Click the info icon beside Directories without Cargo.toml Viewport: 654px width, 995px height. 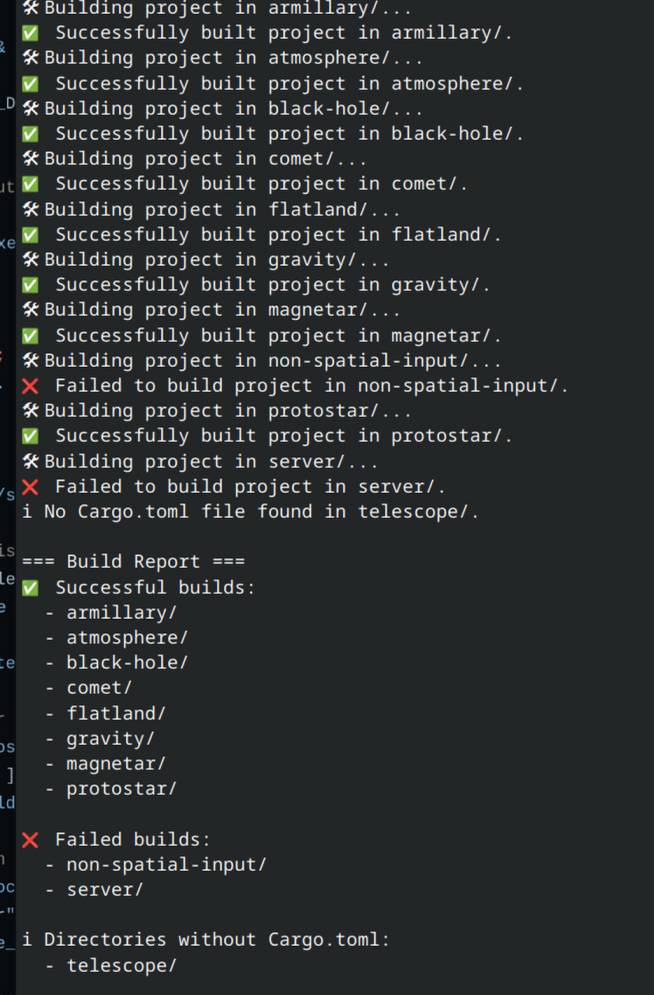(27, 939)
